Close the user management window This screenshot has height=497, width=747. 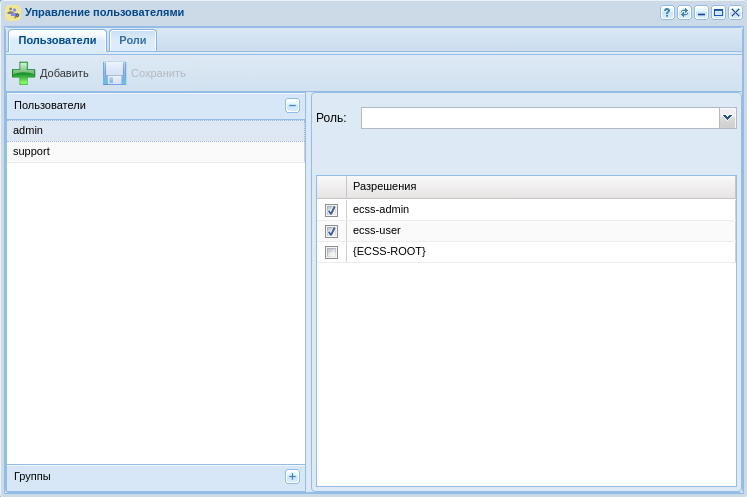tap(735, 13)
